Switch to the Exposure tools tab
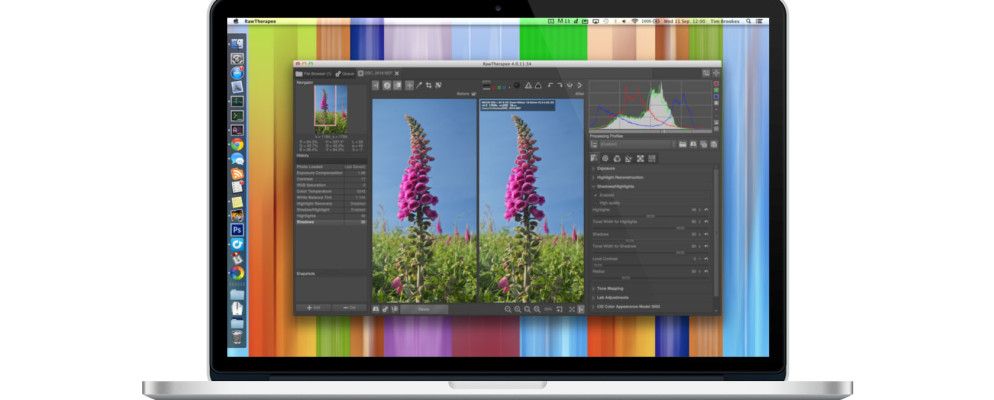The image size is (994, 400). (594, 158)
